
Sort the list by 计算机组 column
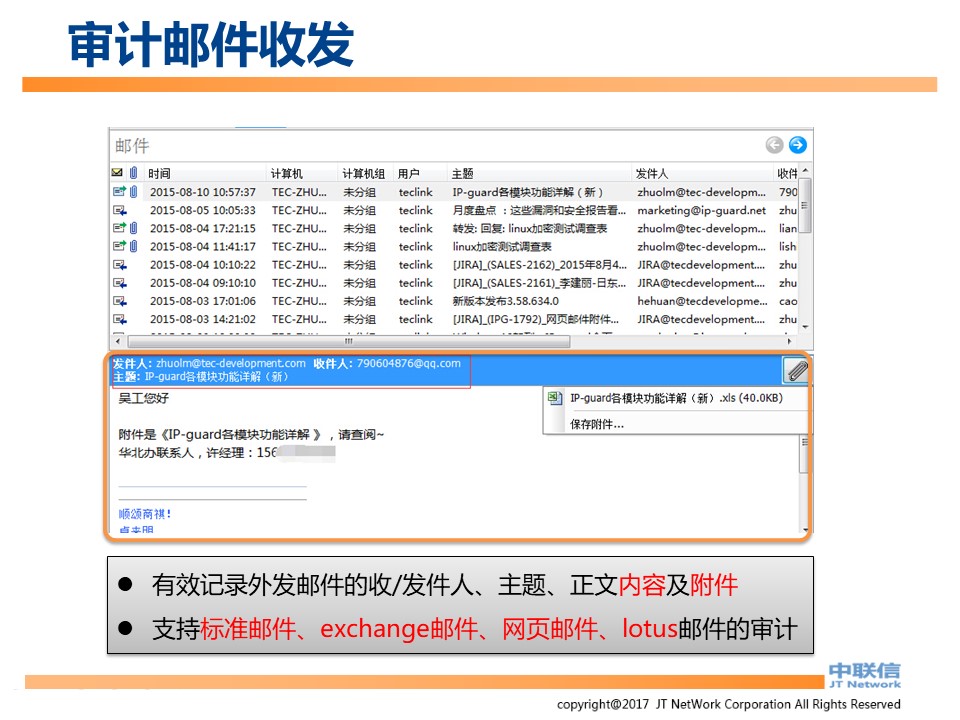(x=365, y=174)
